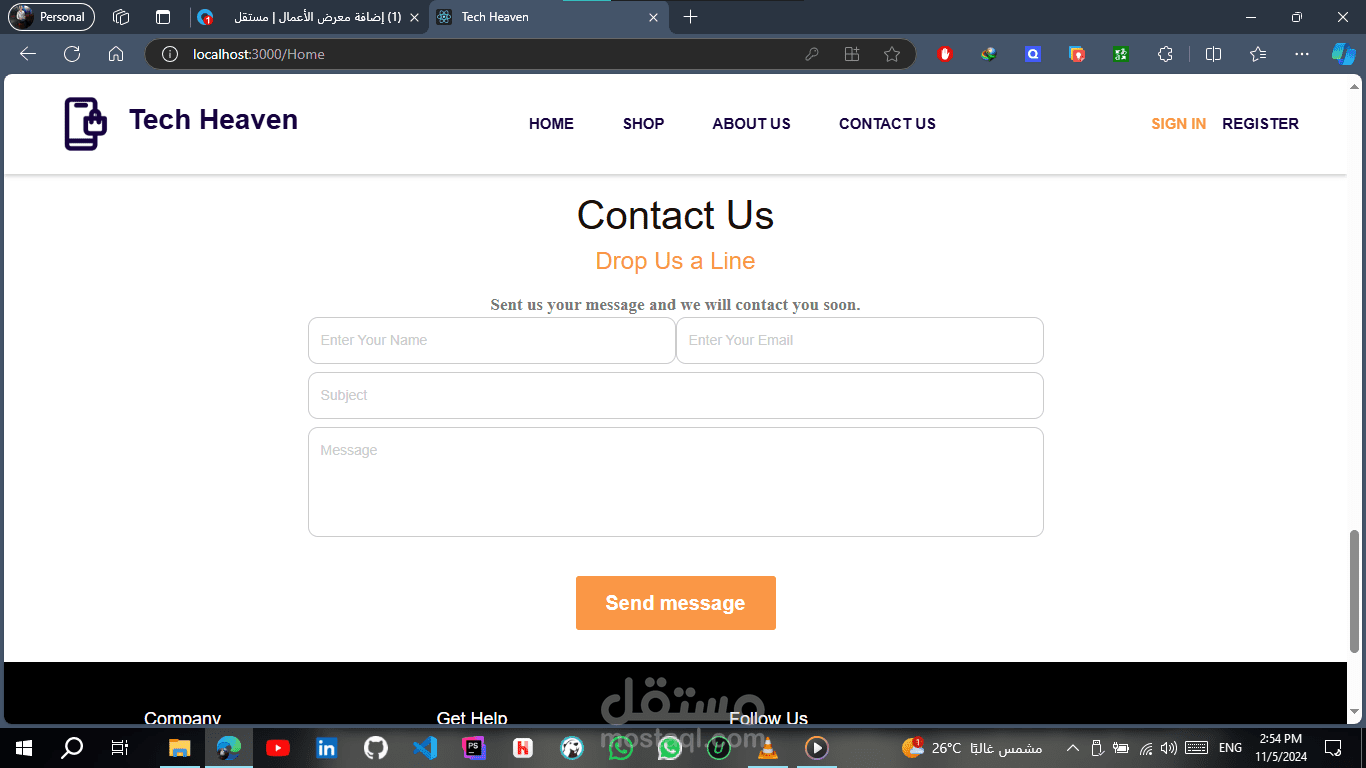The width and height of the screenshot is (1366, 768).
Task: Click the Send message button
Action: 675,603
